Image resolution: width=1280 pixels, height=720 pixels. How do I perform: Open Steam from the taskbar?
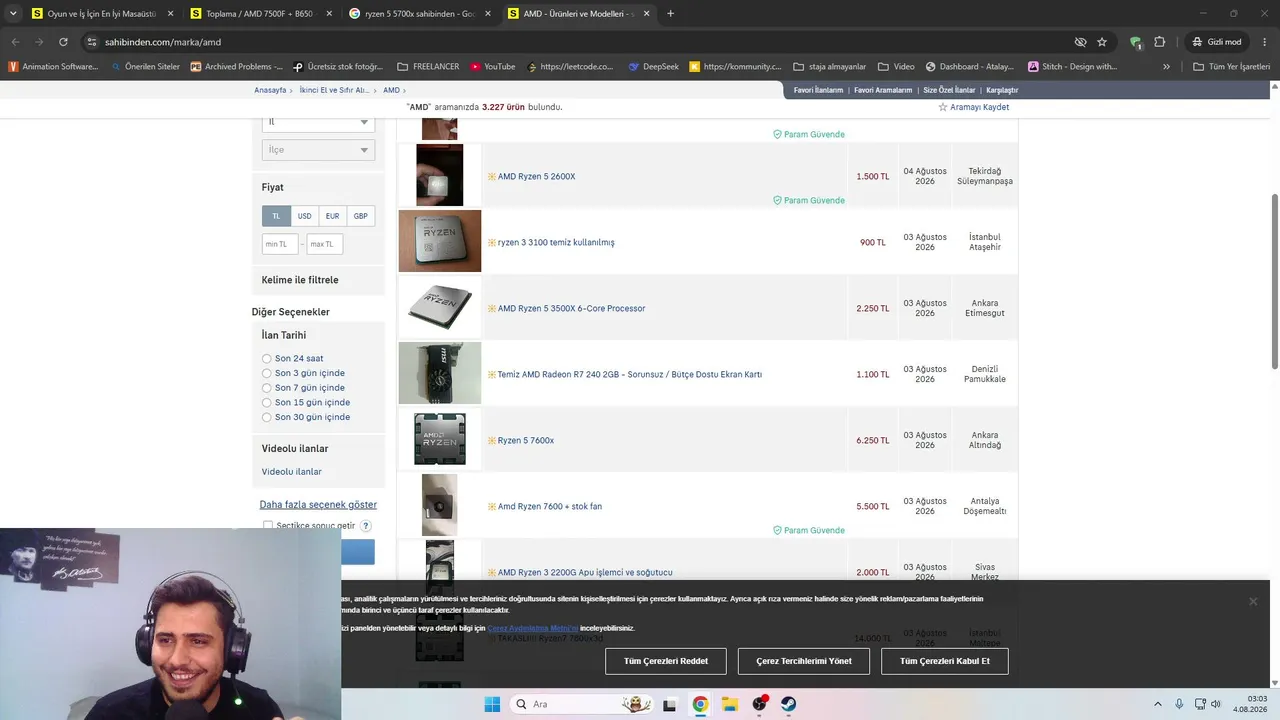(789, 704)
